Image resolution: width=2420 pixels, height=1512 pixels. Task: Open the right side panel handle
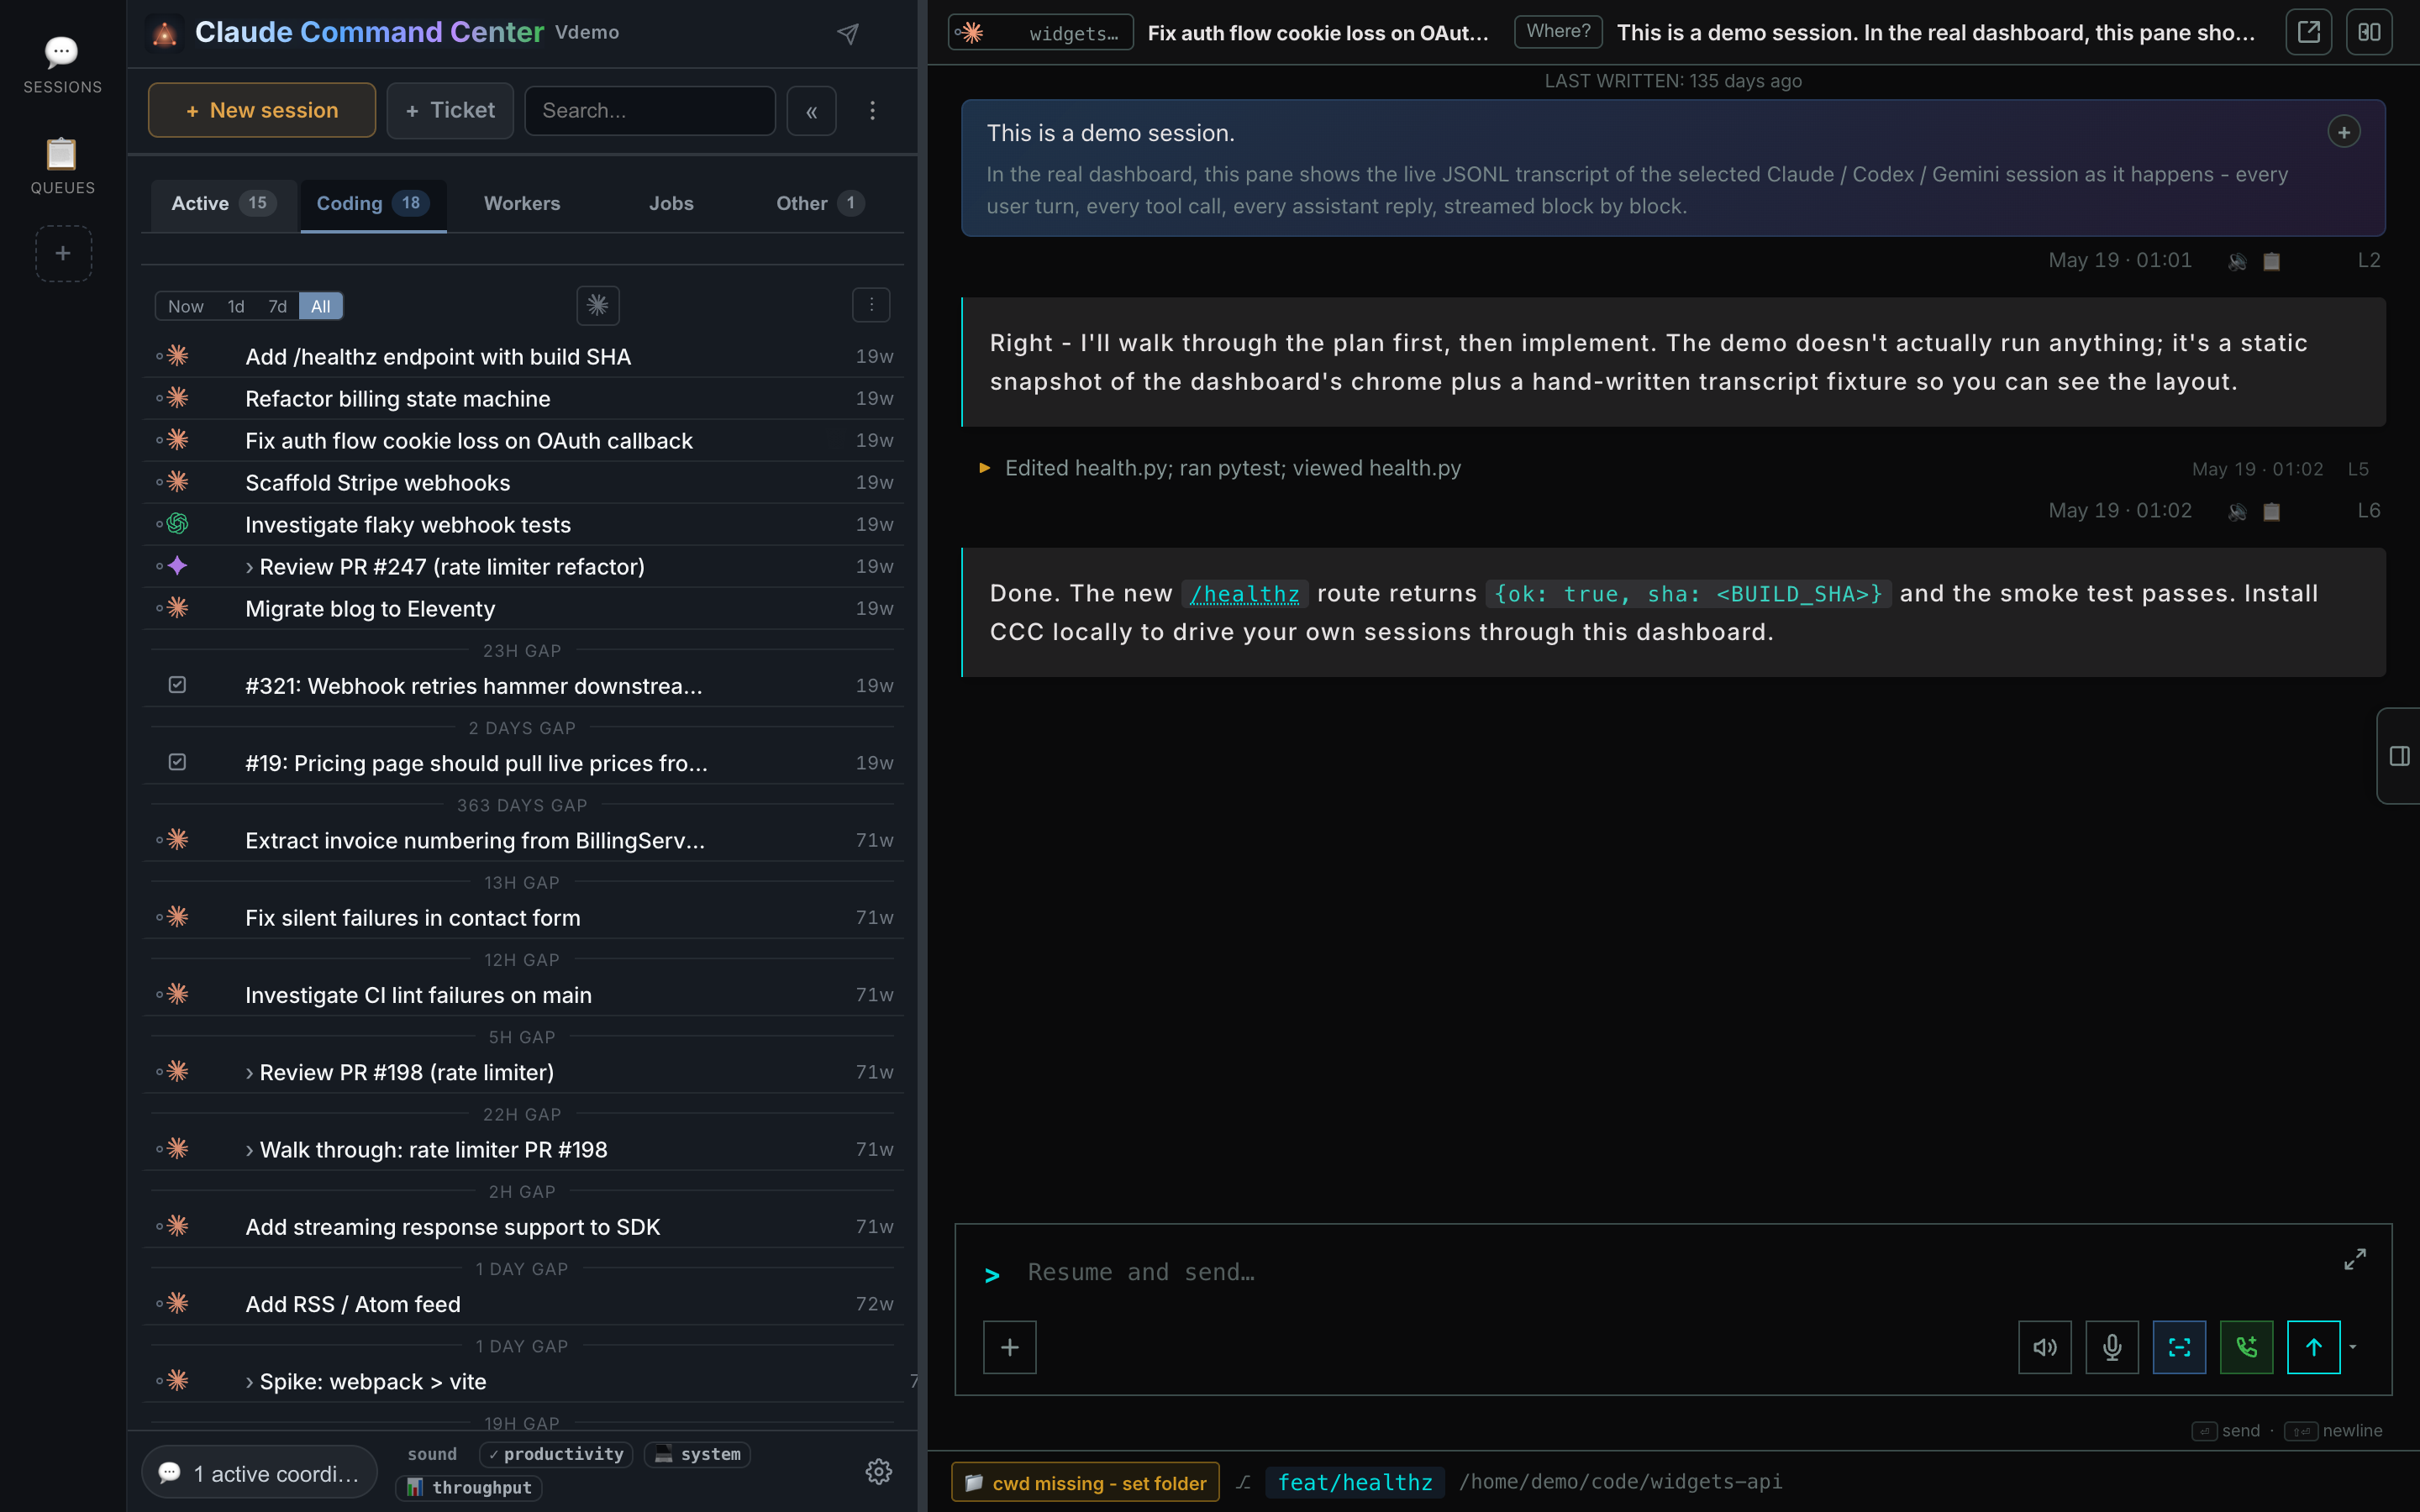[x=2399, y=756]
